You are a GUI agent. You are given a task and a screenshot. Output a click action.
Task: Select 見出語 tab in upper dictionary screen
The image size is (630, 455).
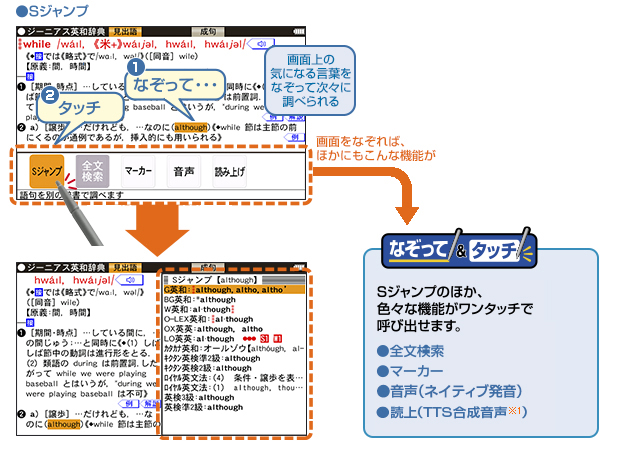click(x=125, y=32)
